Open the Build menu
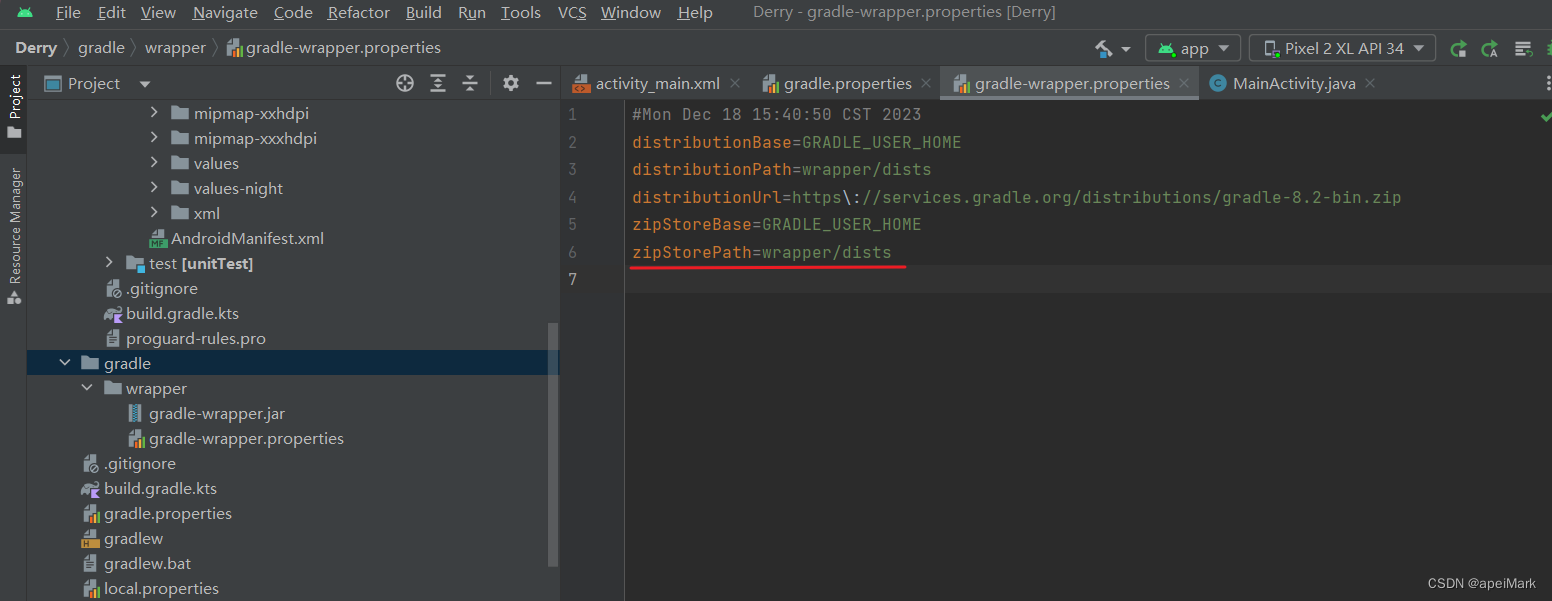This screenshot has width=1552, height=601. [424, 13]
